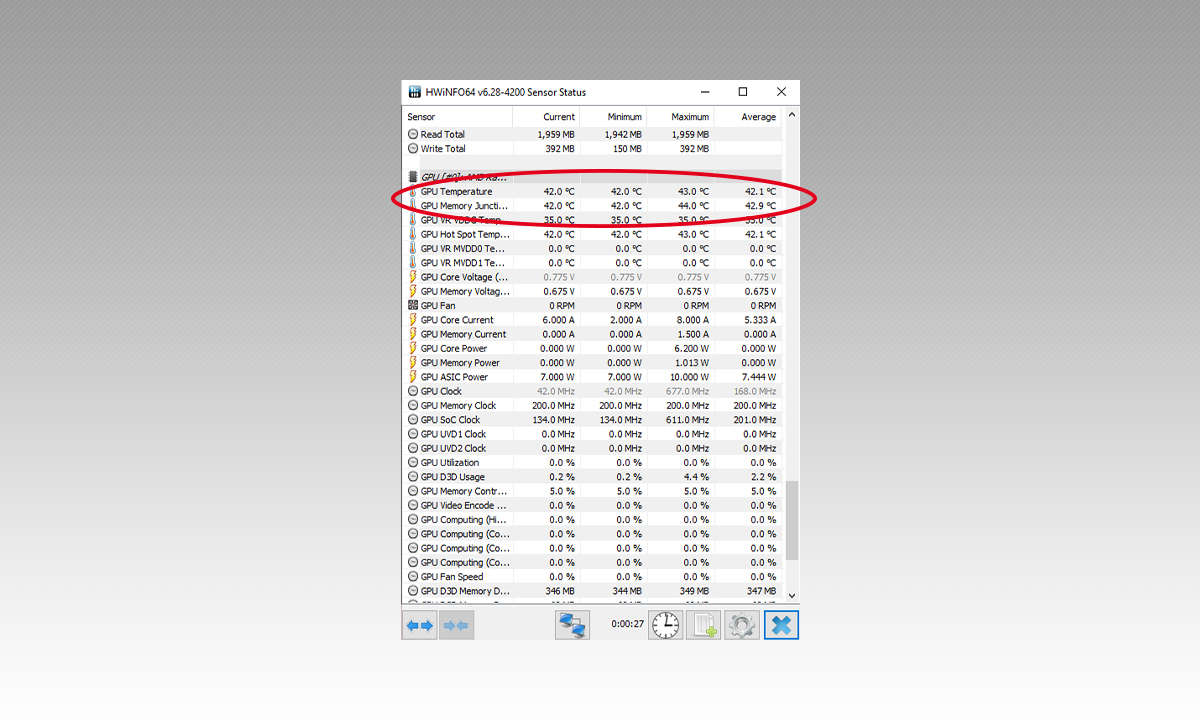This screenshot has height=720, width=1200.
Task: Click the thermometer icon beside GPU Hot Spot Temp
Action: tap(413, 234)
